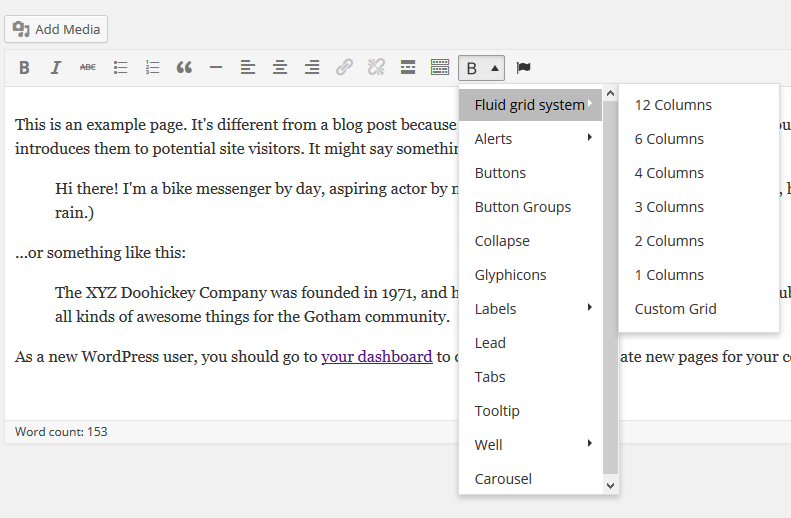
Task: Click the XYZ Doohickey Company quote text
Action: 257,305
